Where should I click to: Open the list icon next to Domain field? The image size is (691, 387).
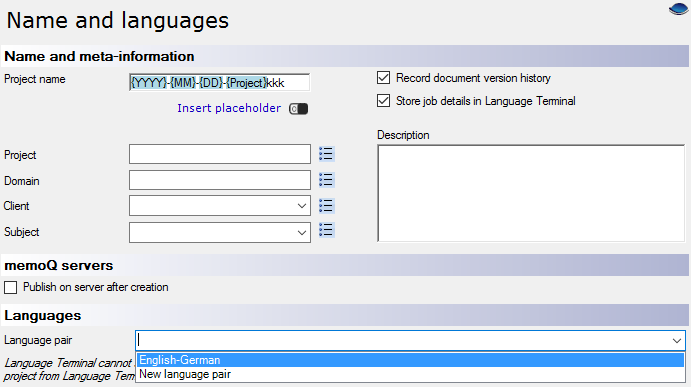326,180
